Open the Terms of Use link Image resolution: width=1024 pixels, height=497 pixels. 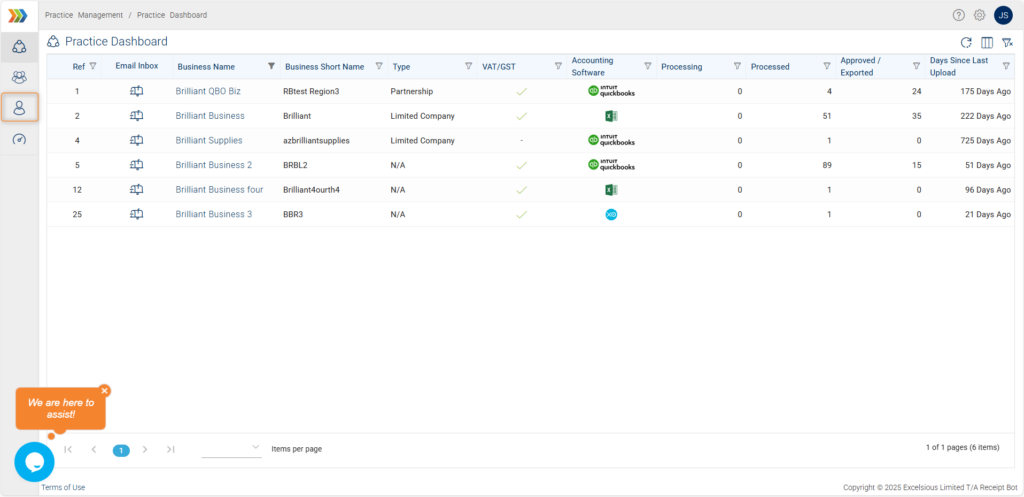pyautogui.click(x=63, y=487)
